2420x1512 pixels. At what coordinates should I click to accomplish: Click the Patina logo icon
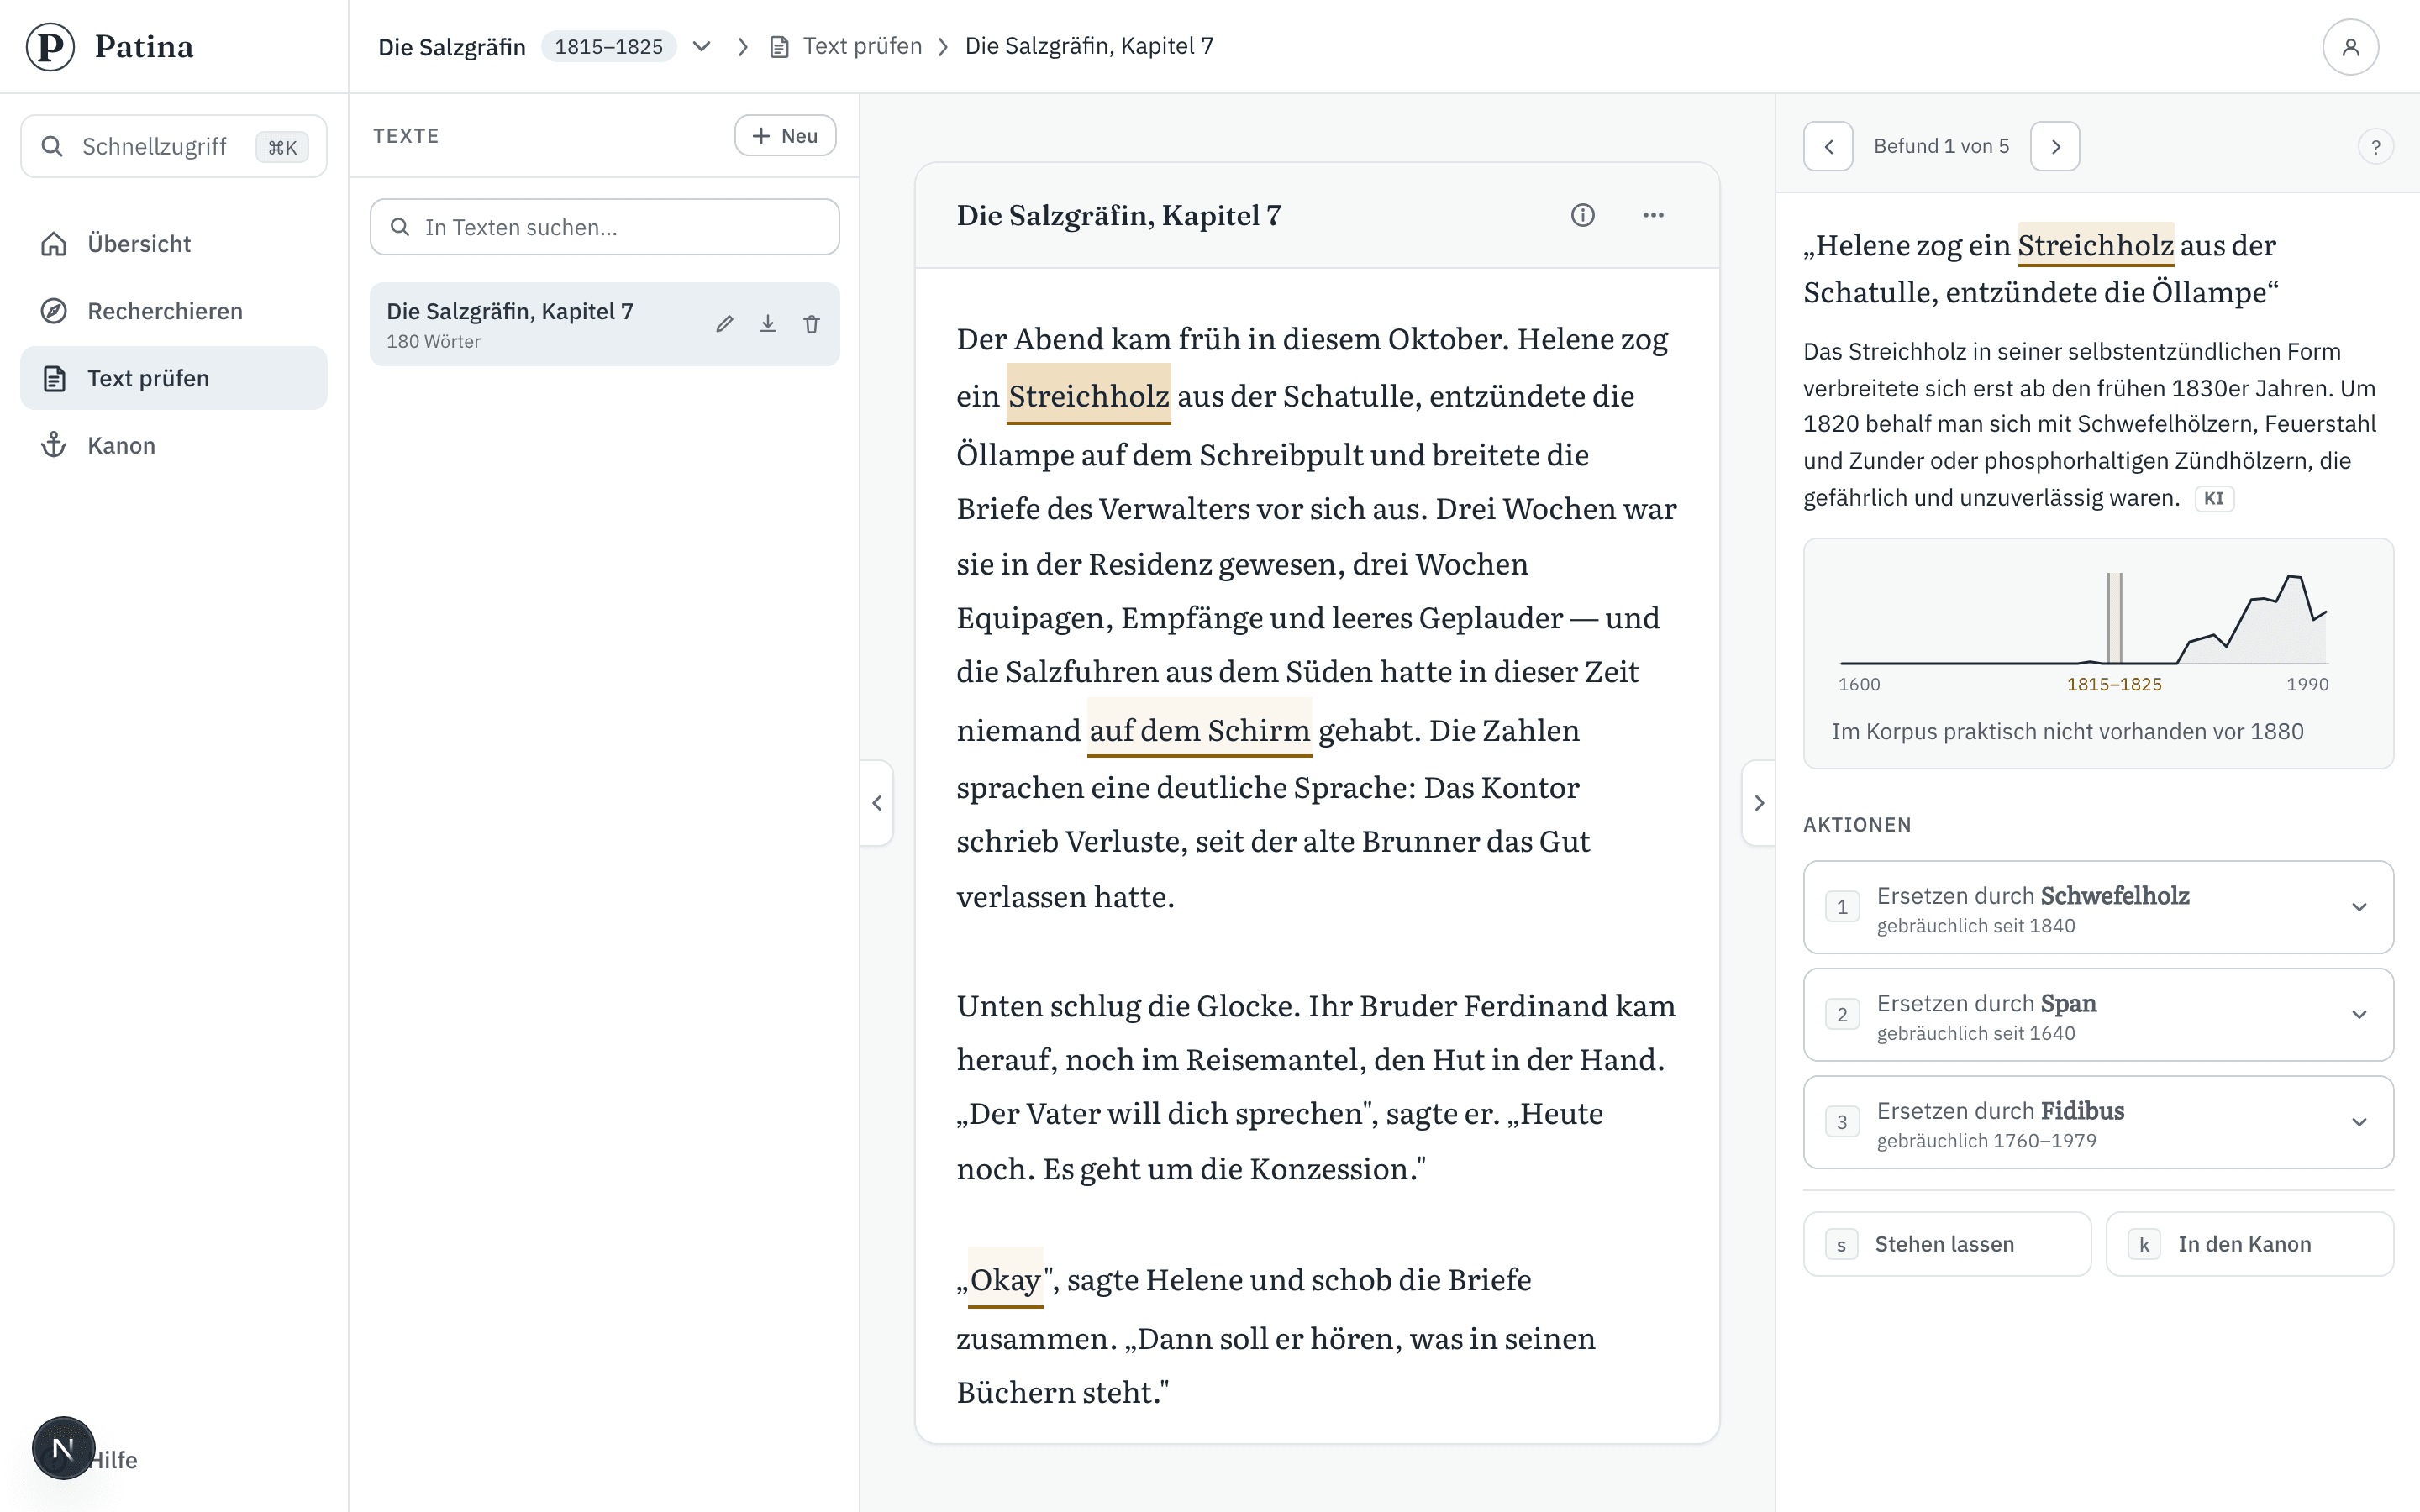(x=50, y=46)
